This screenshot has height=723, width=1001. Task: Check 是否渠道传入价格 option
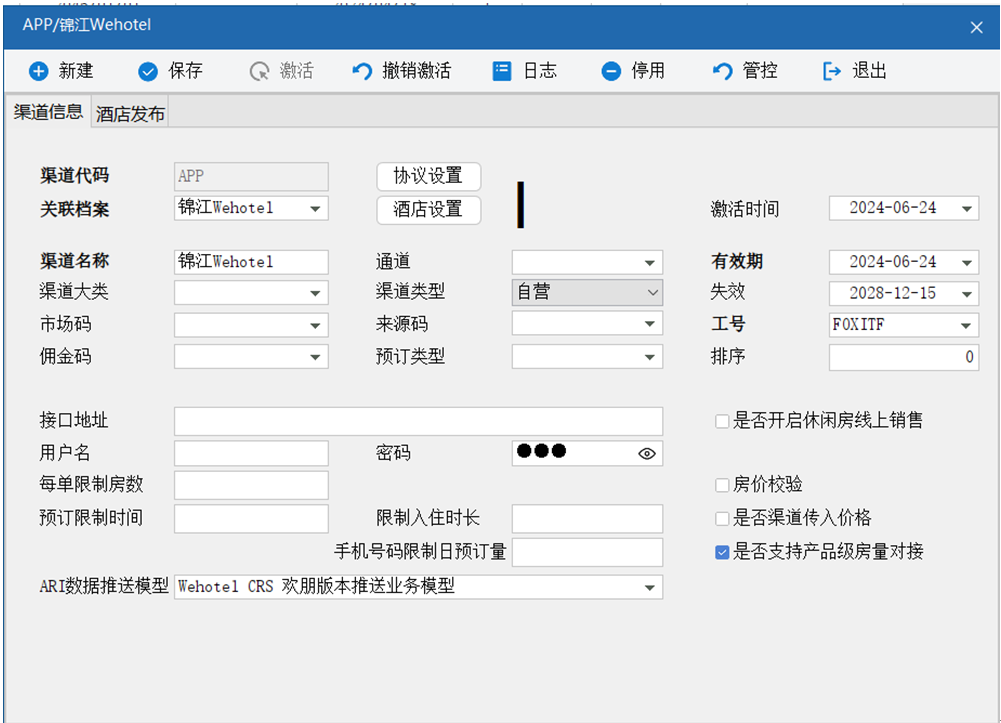pos(722,518)
